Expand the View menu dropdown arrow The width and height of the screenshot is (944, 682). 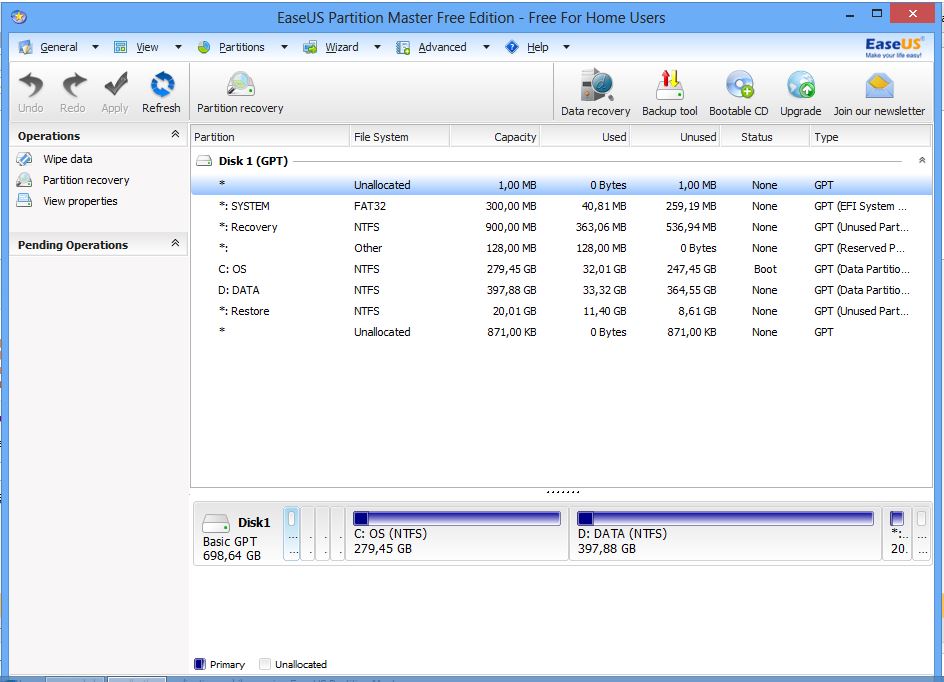point(178,47)
